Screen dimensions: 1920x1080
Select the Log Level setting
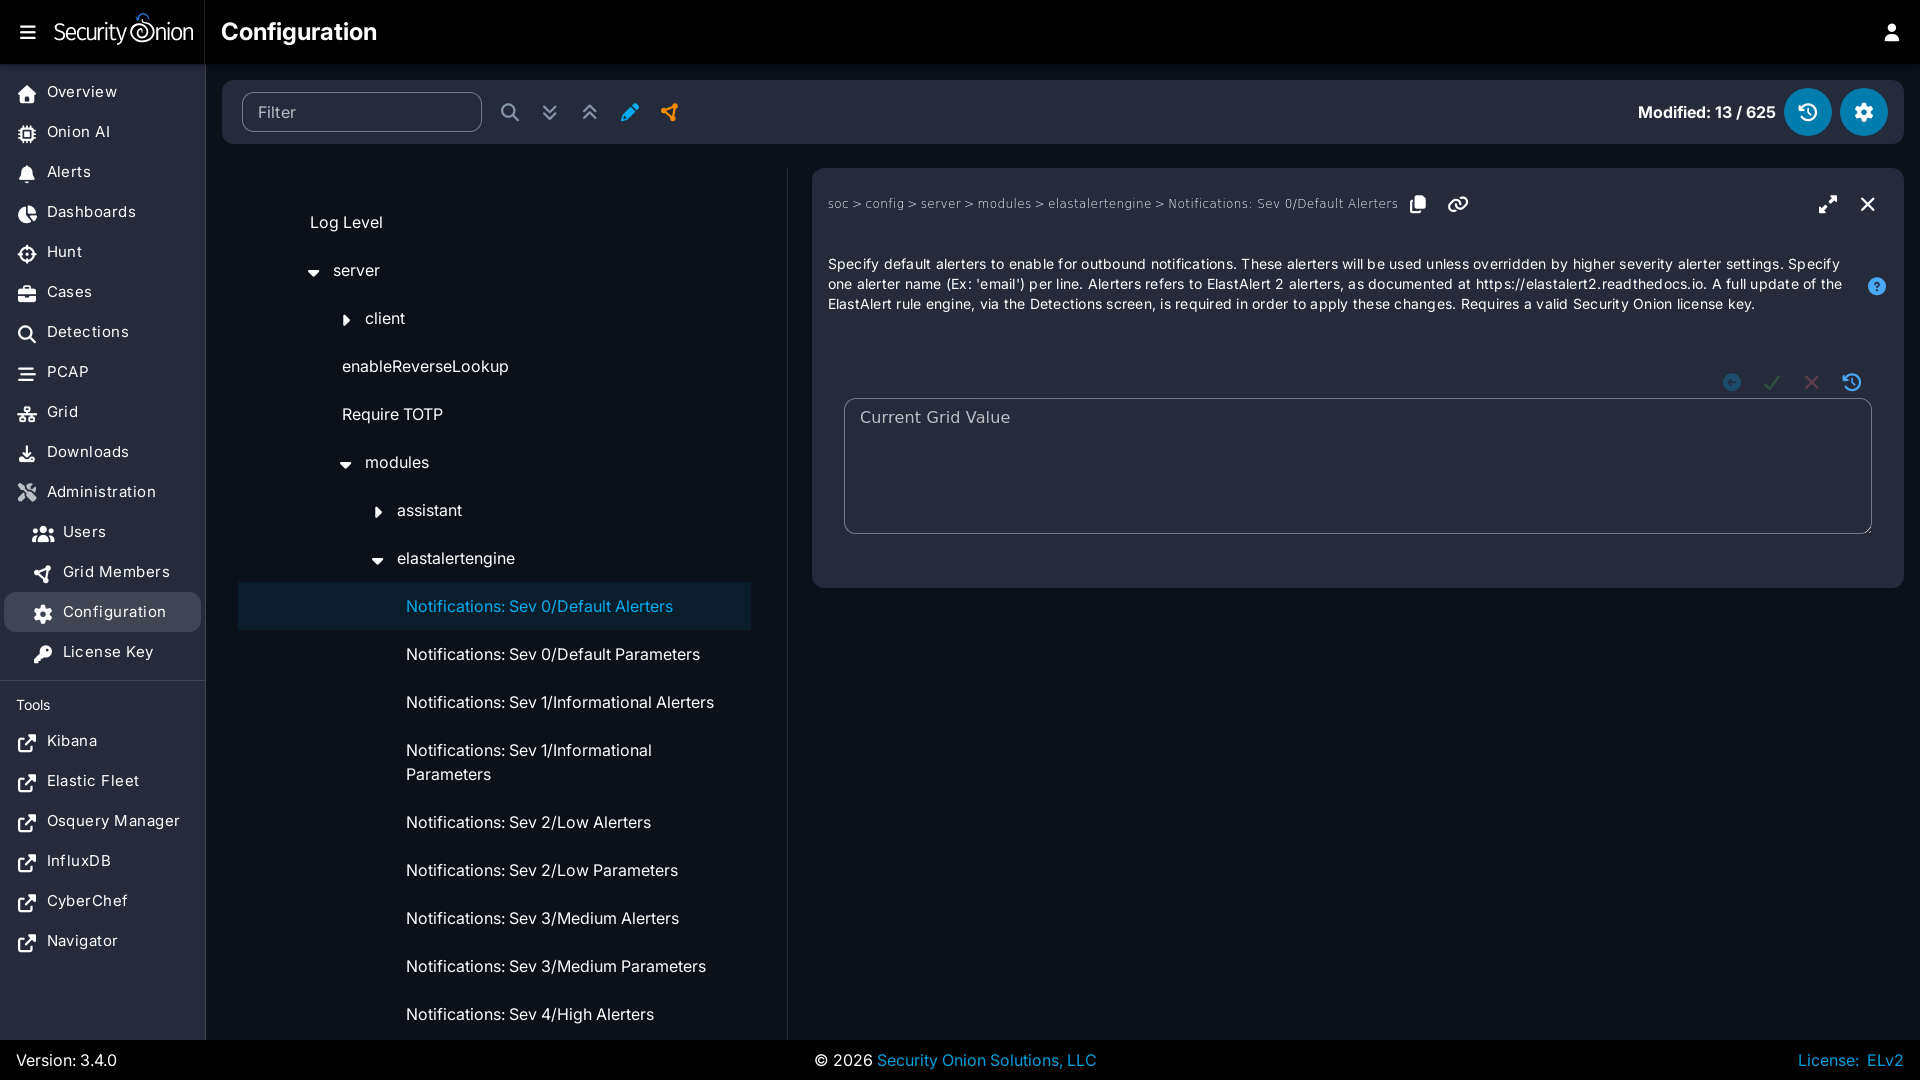pos(346,222)
